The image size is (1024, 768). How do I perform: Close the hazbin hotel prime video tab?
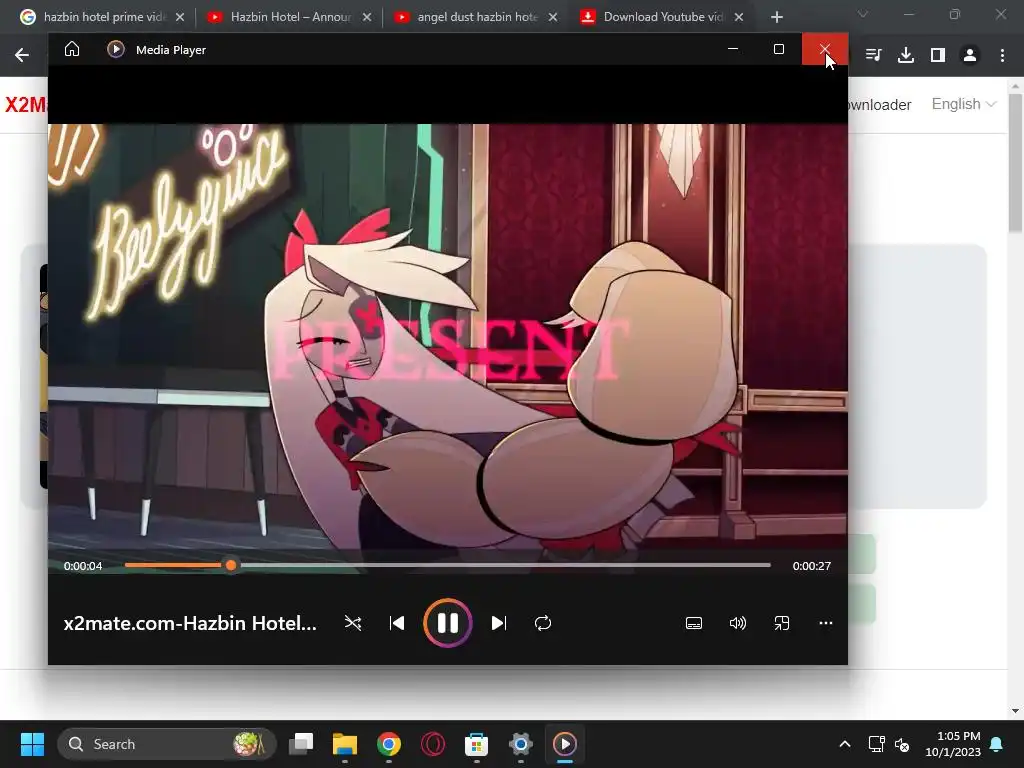[180, 17]
